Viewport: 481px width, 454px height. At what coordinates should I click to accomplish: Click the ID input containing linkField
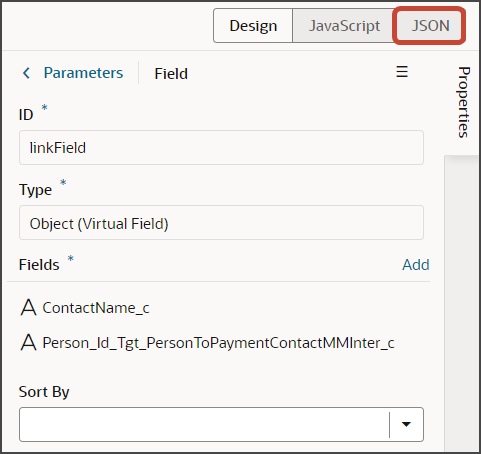pos(221,147)
